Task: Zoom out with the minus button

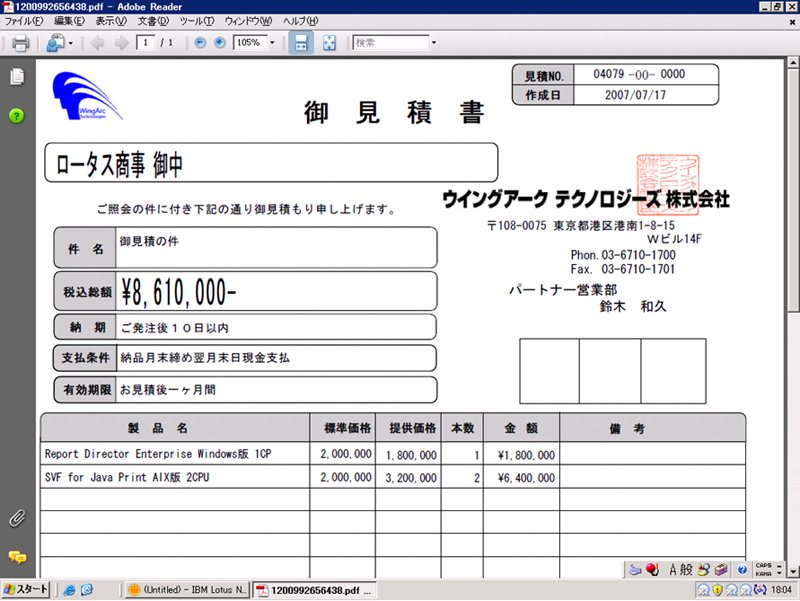Action: (201, 42)
